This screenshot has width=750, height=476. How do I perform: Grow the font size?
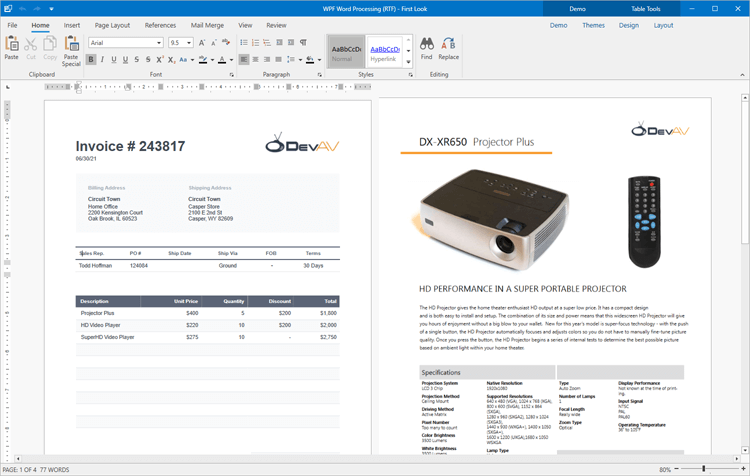[202, 43]
